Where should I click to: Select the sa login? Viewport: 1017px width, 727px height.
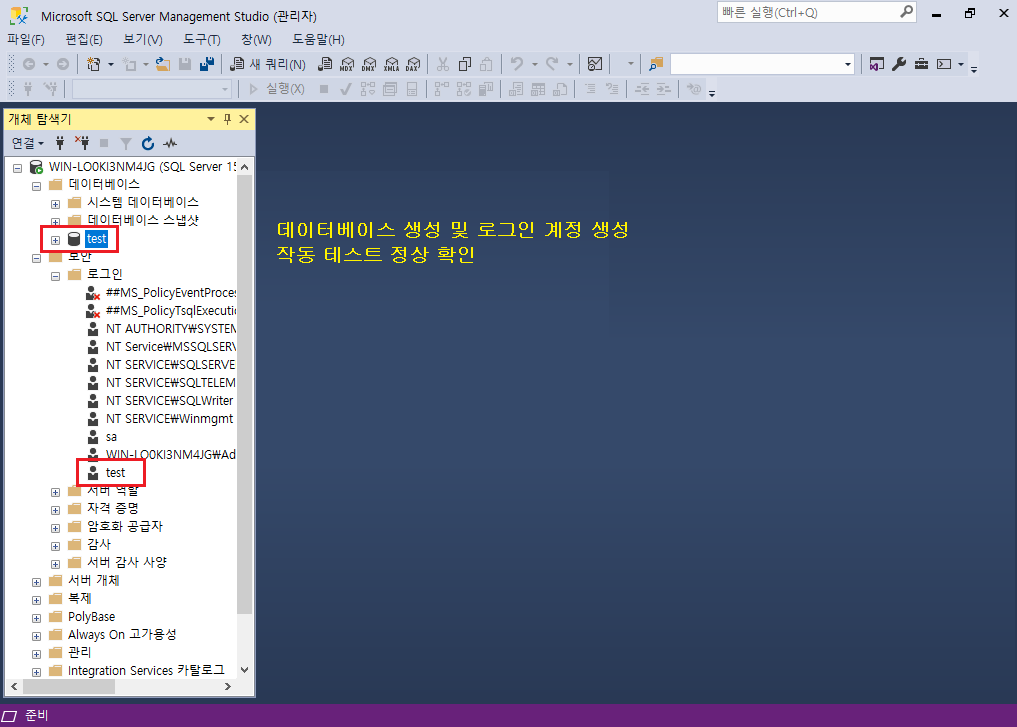coord(111,436)
